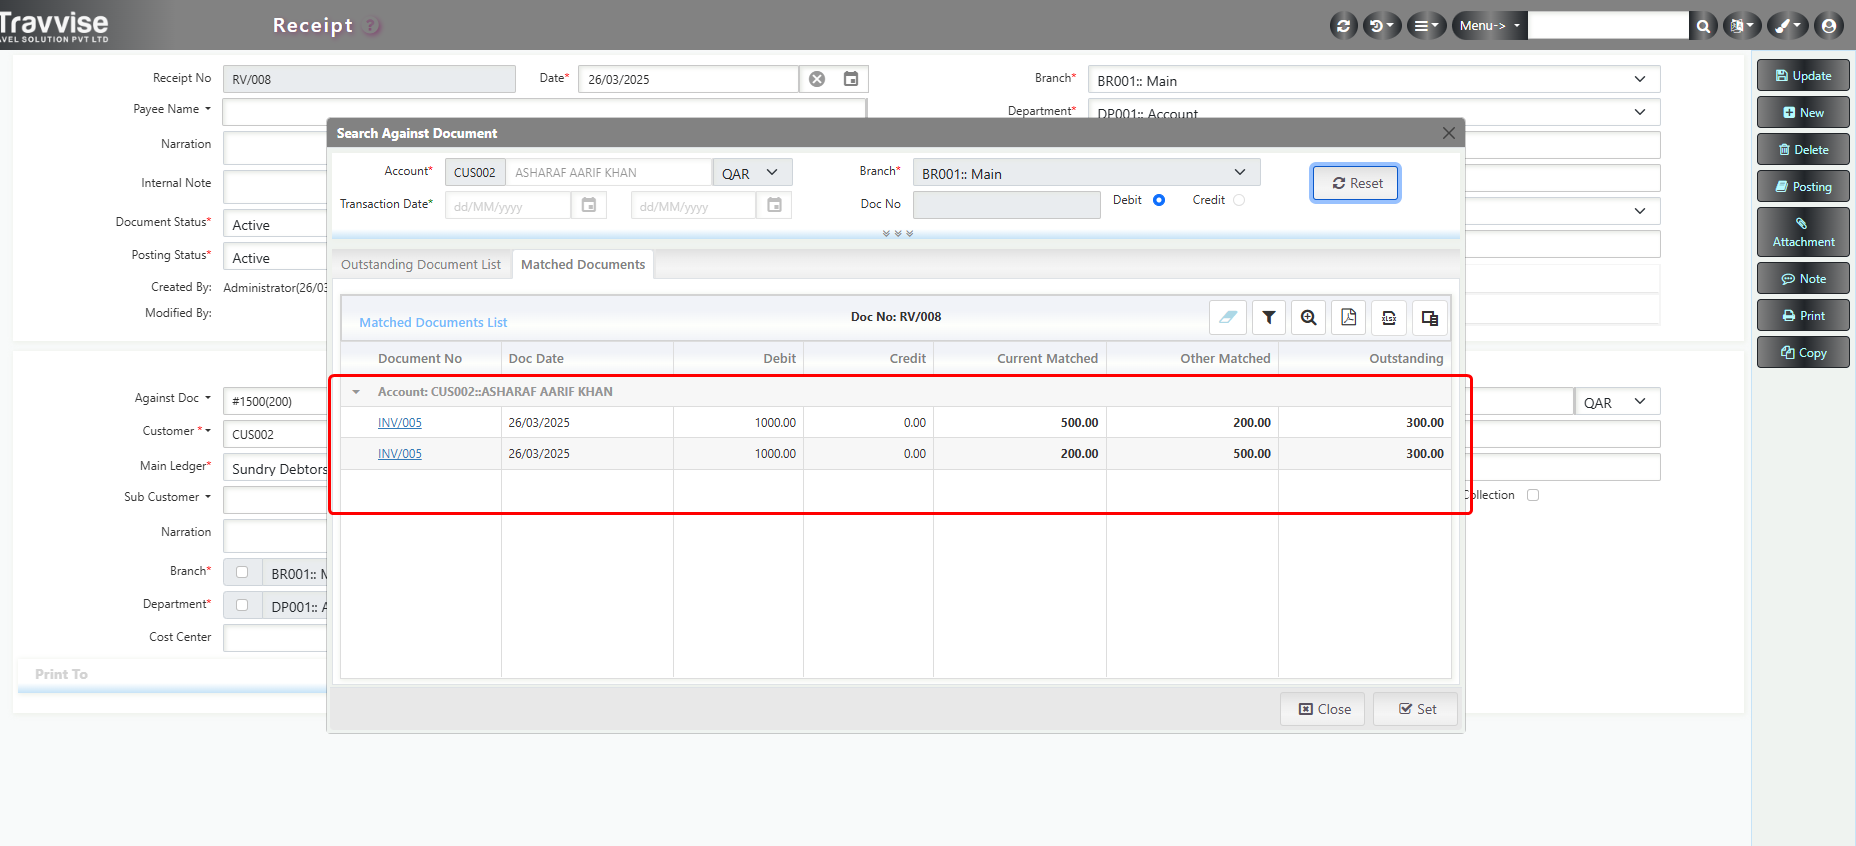This screenshot has height=846, width=1856.
Task: Open the dialog Branch BR001 dropdown
Action: (x=1086, y=173)
